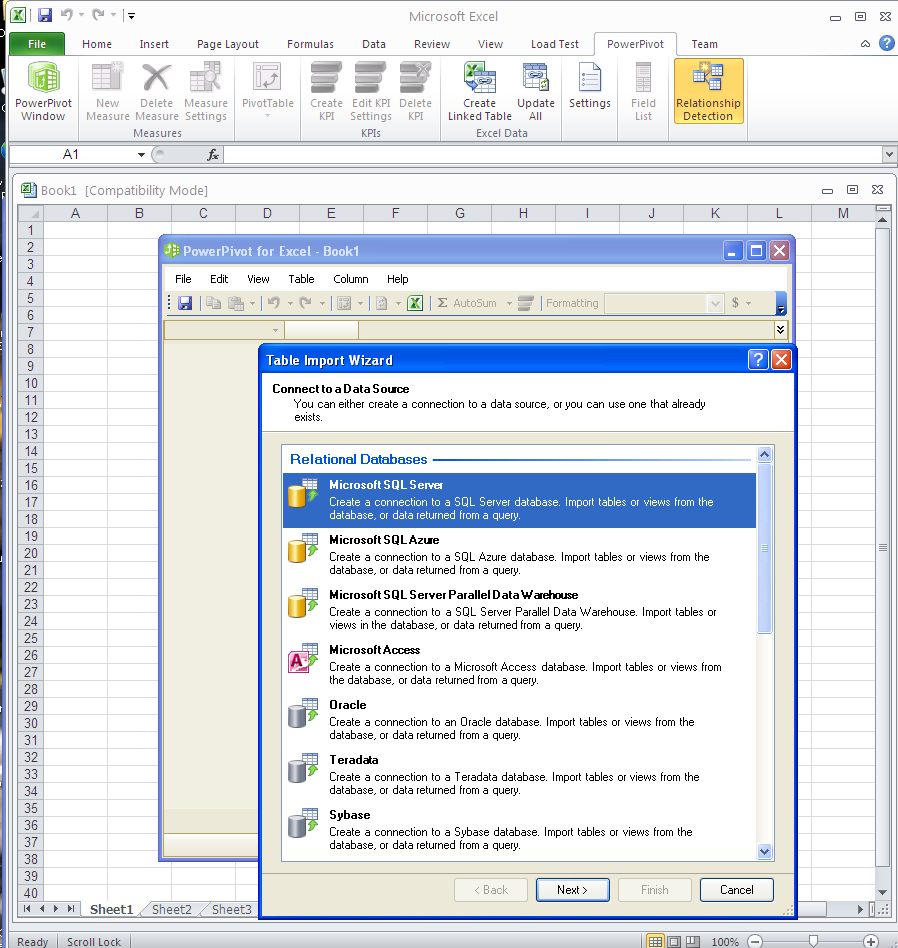898x948 pixels.
Task: Click the Save icon in PowerPivot toolbar
Action: point(185,303)
